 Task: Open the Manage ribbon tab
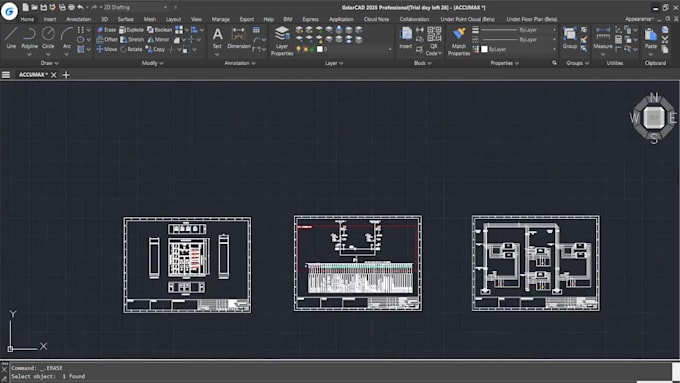pos(221,19)
